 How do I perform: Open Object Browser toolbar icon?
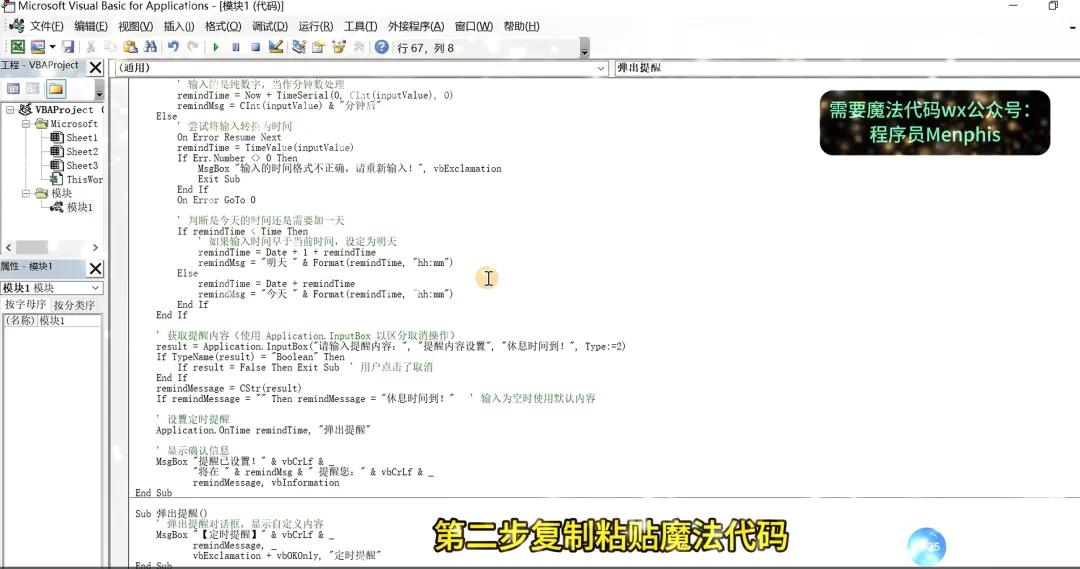coord(338,47)
